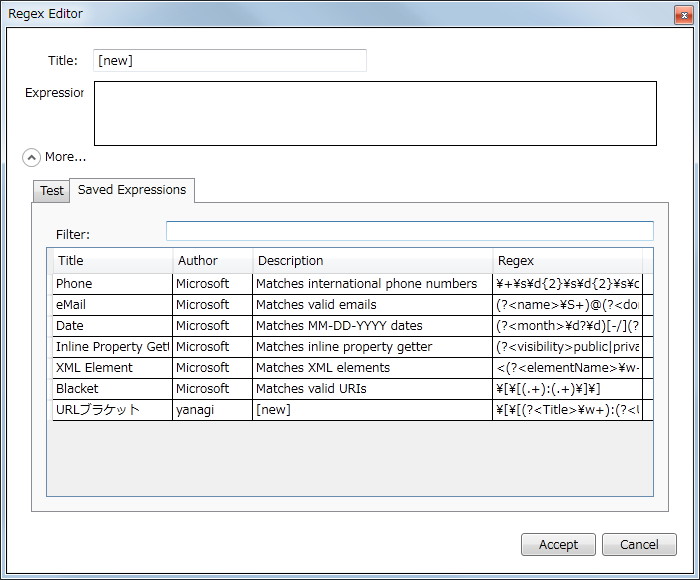Sort by the Author column header
The image size is (700, 580).
pyautogui.click(x=212, y=261)
